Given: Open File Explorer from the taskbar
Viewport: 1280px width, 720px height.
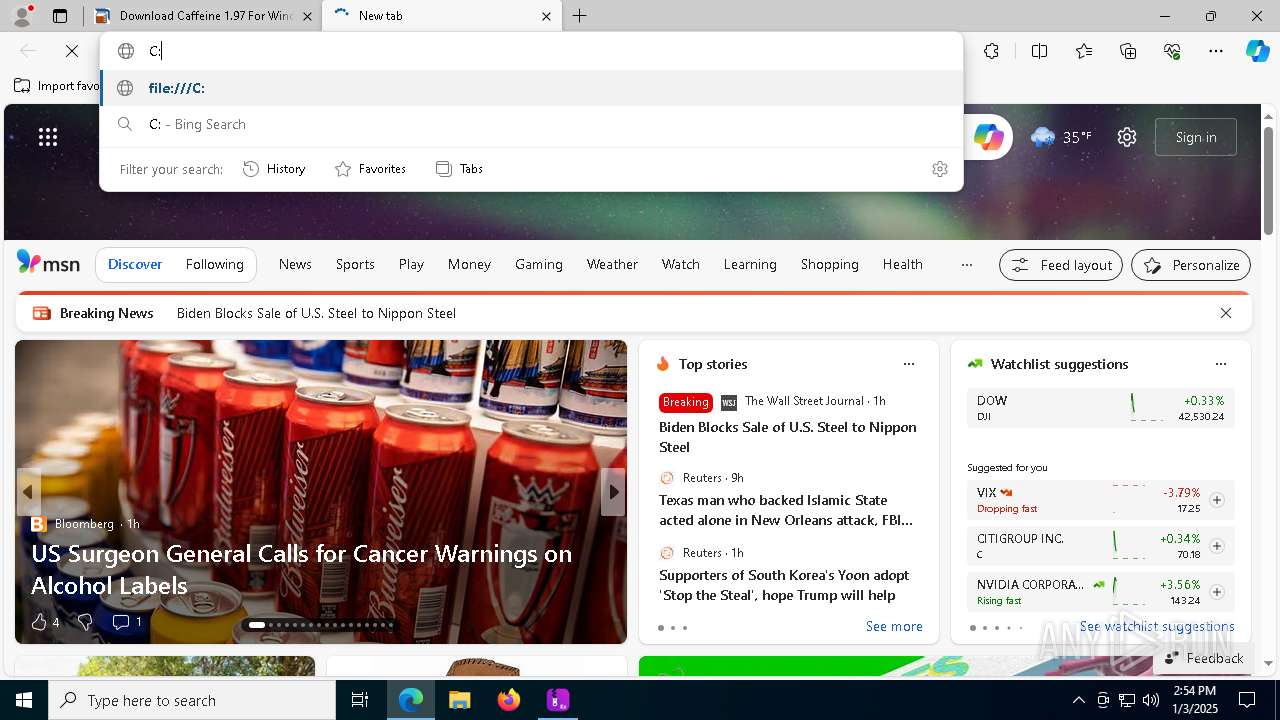Looking at the screenshot, I should coord(459,700).
